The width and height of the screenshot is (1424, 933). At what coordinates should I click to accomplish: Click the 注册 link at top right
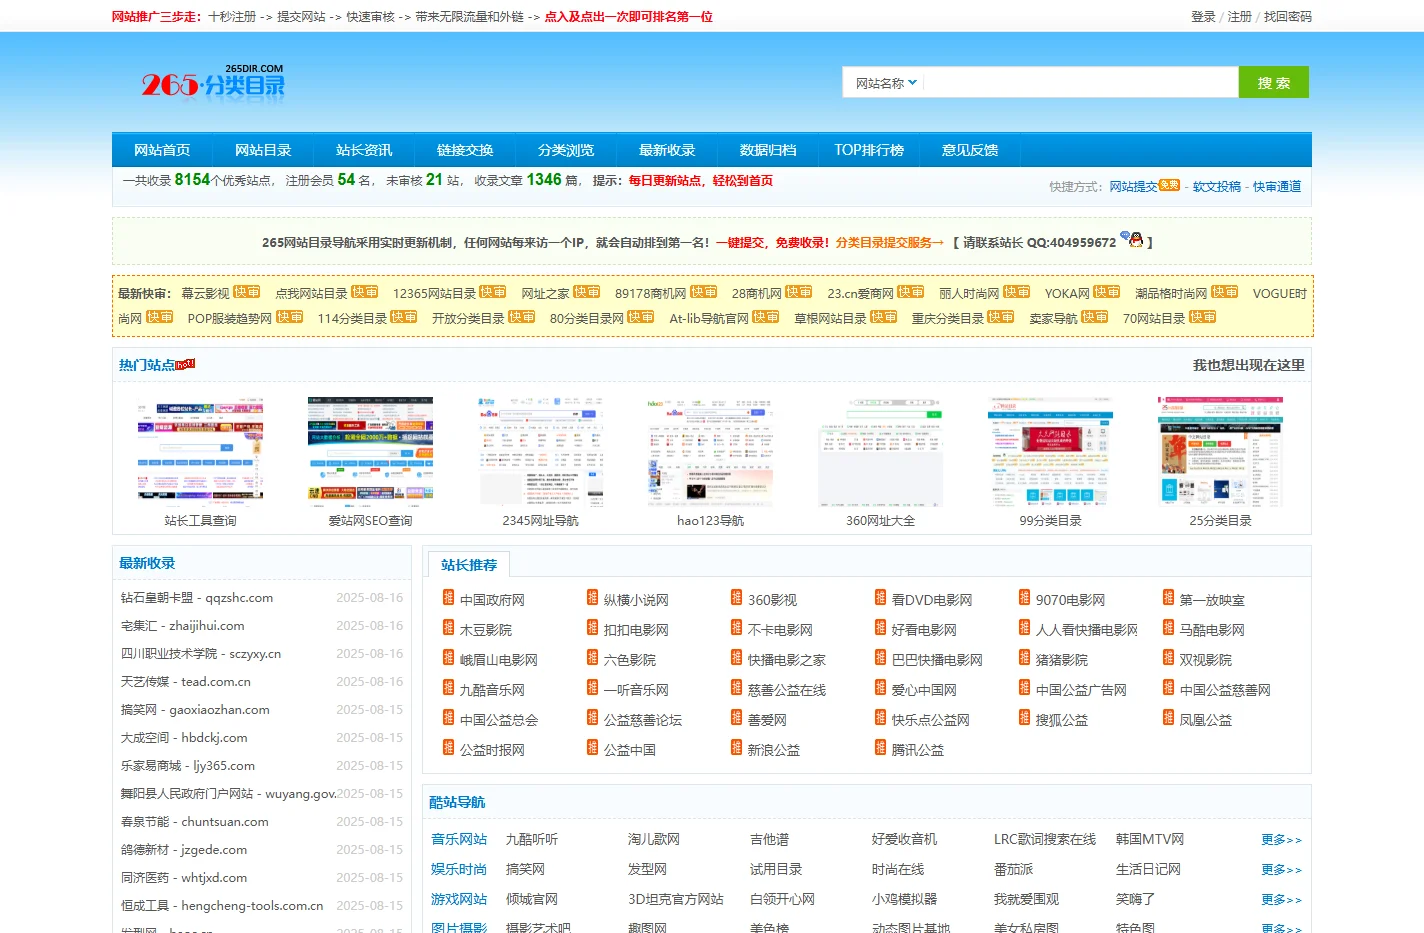point(1239,17)
